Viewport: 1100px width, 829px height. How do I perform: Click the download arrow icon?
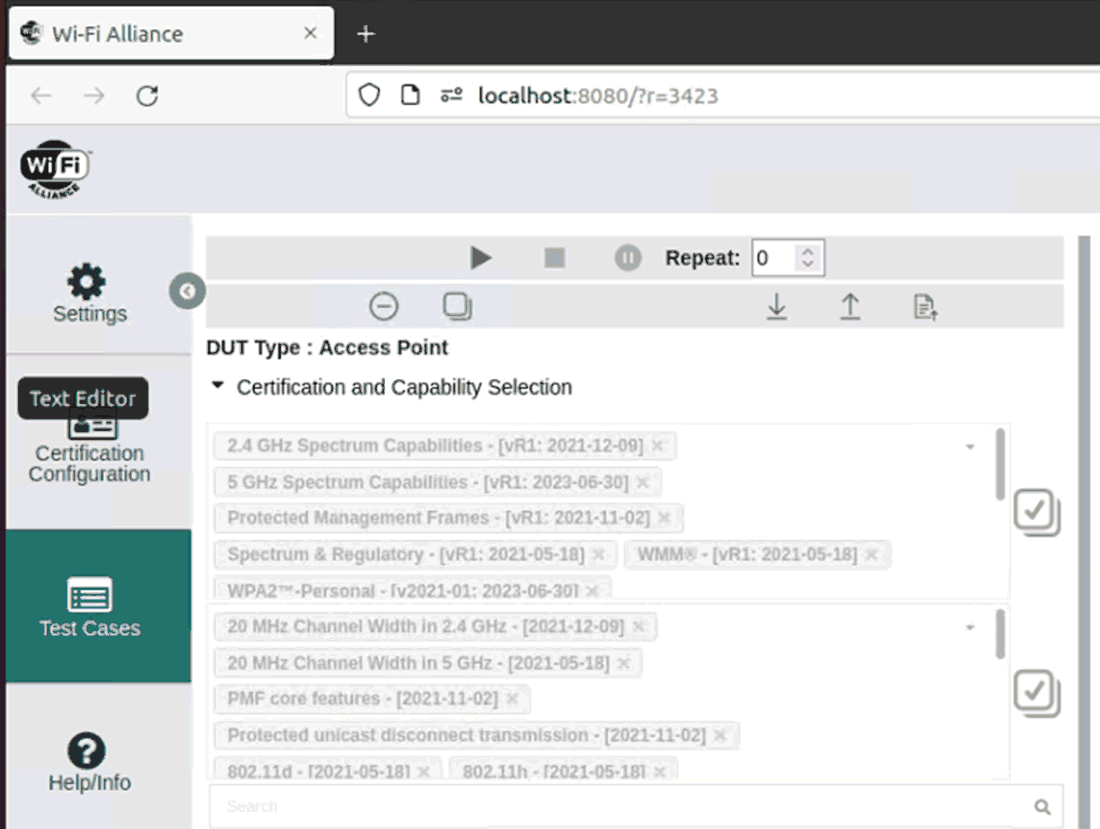pyautogui.click(x=776, y=306)
